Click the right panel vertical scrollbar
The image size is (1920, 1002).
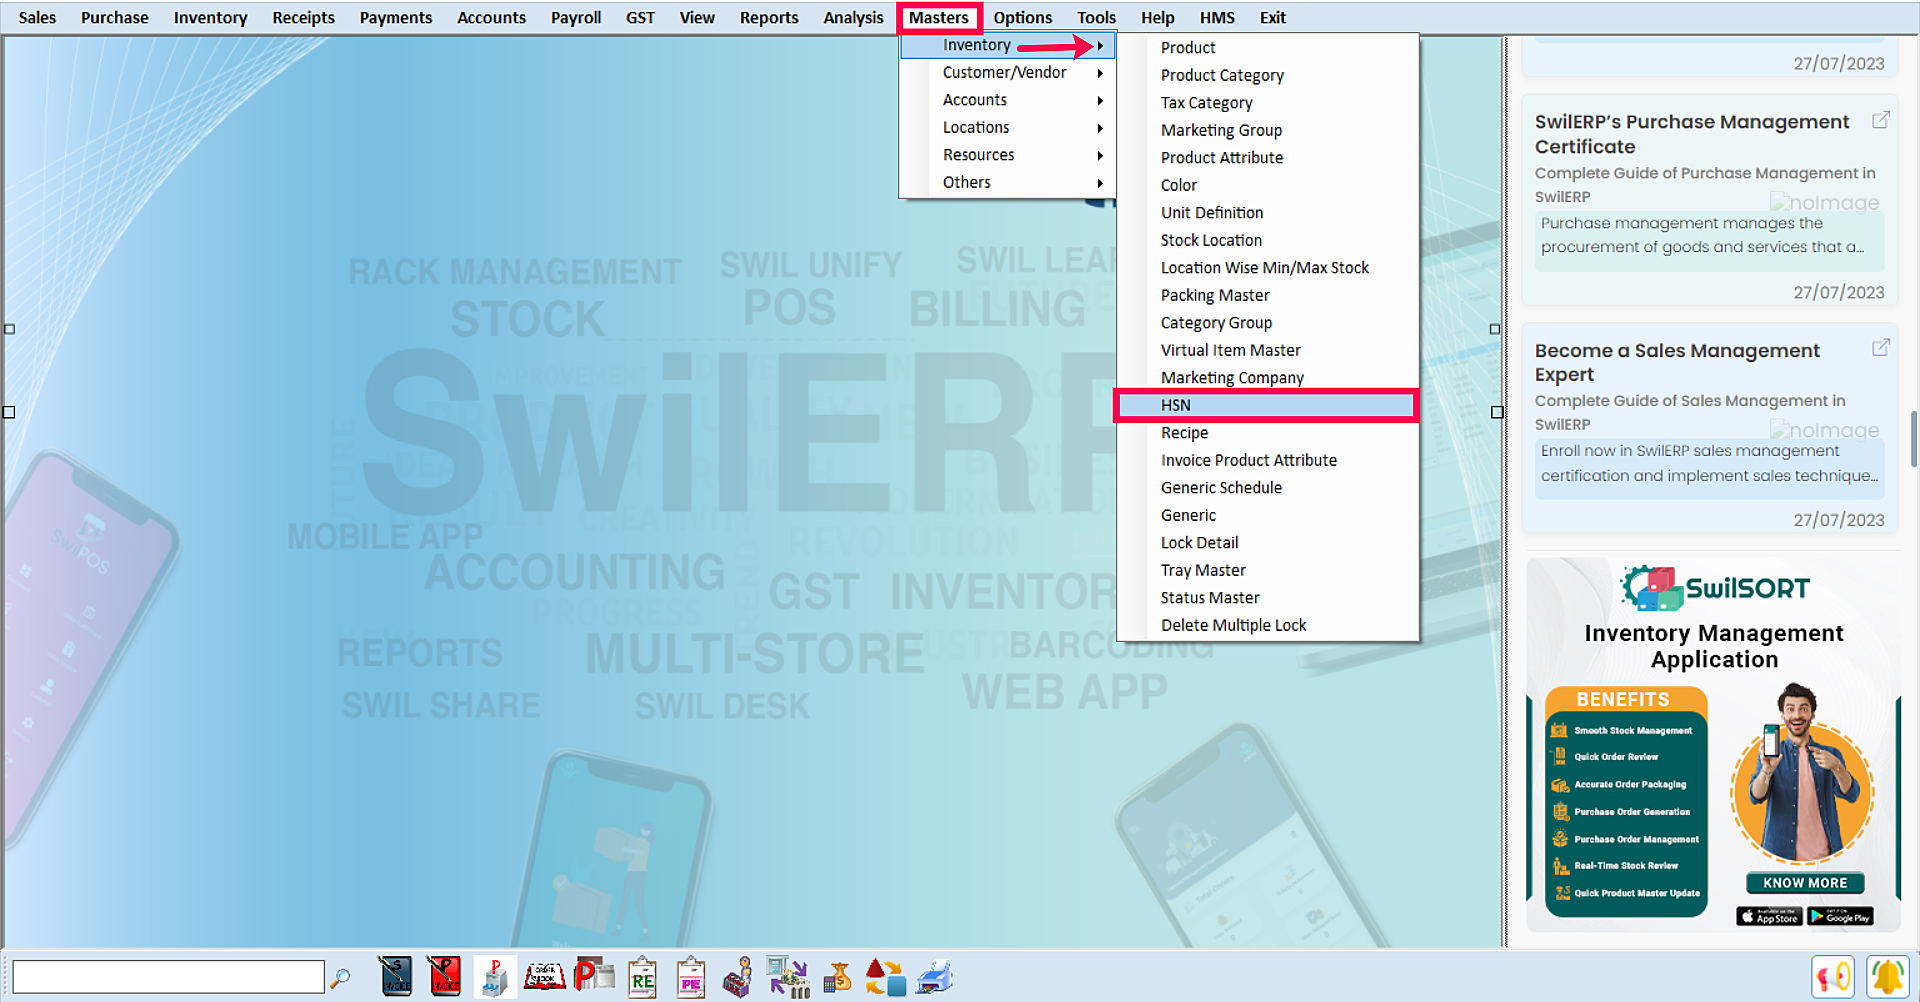point(1913,440)
